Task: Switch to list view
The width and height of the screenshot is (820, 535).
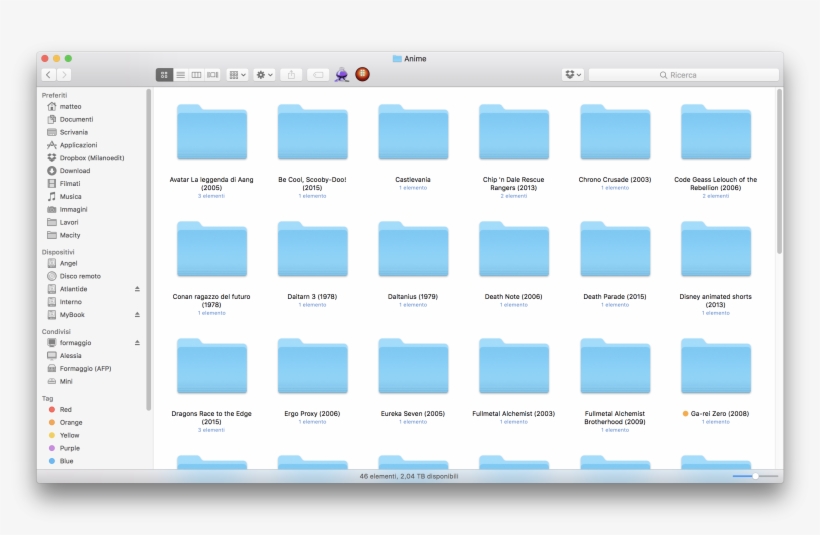Action: pos(180,75)
